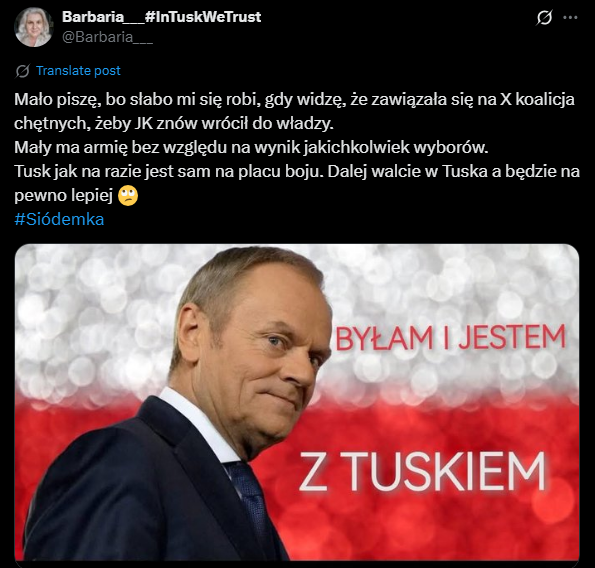
Task: Click the @Barbaria___ handle
Action: pyautogui.click(x=107, y=37)
